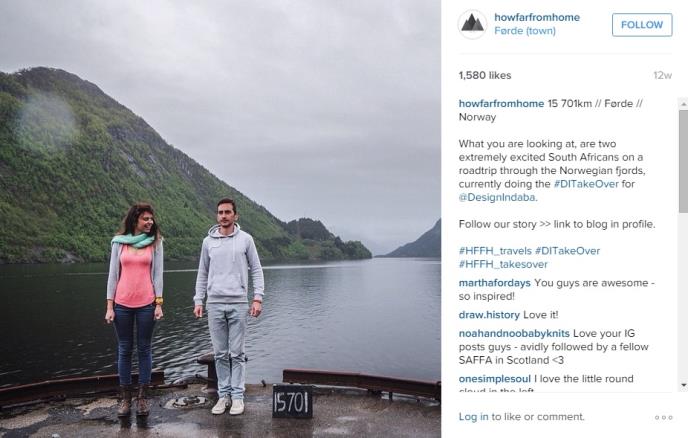Click the scrollbar down arrow
The height and width of the screenshot is (438, 688).
(x=683, y=385)
